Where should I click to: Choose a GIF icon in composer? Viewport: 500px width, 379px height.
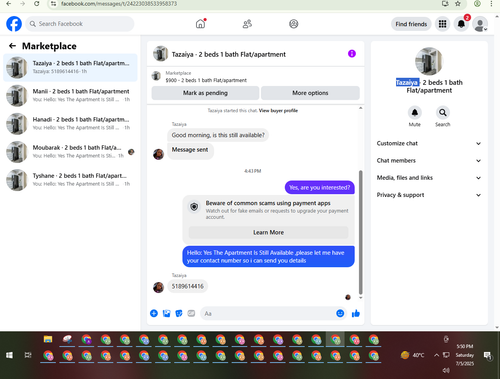191,313
